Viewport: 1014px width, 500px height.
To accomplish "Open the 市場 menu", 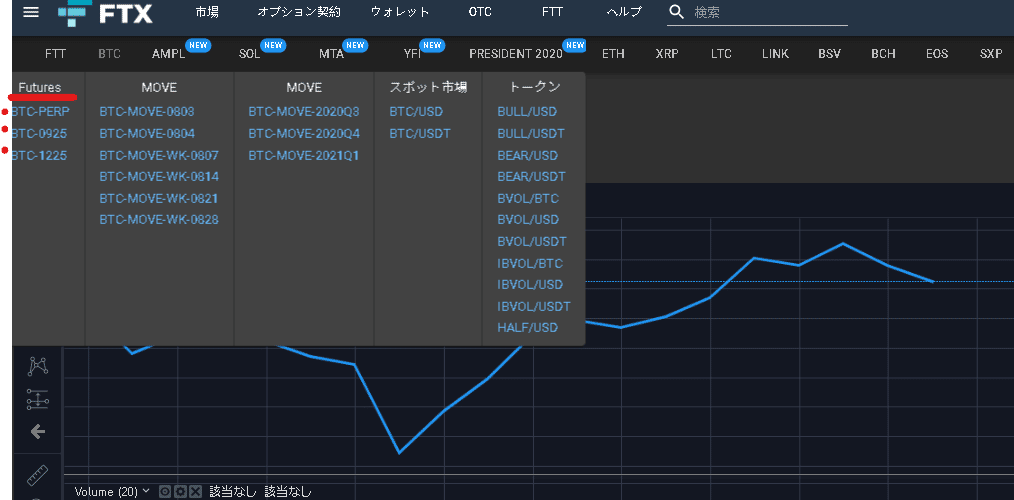I will coord(207,12).
